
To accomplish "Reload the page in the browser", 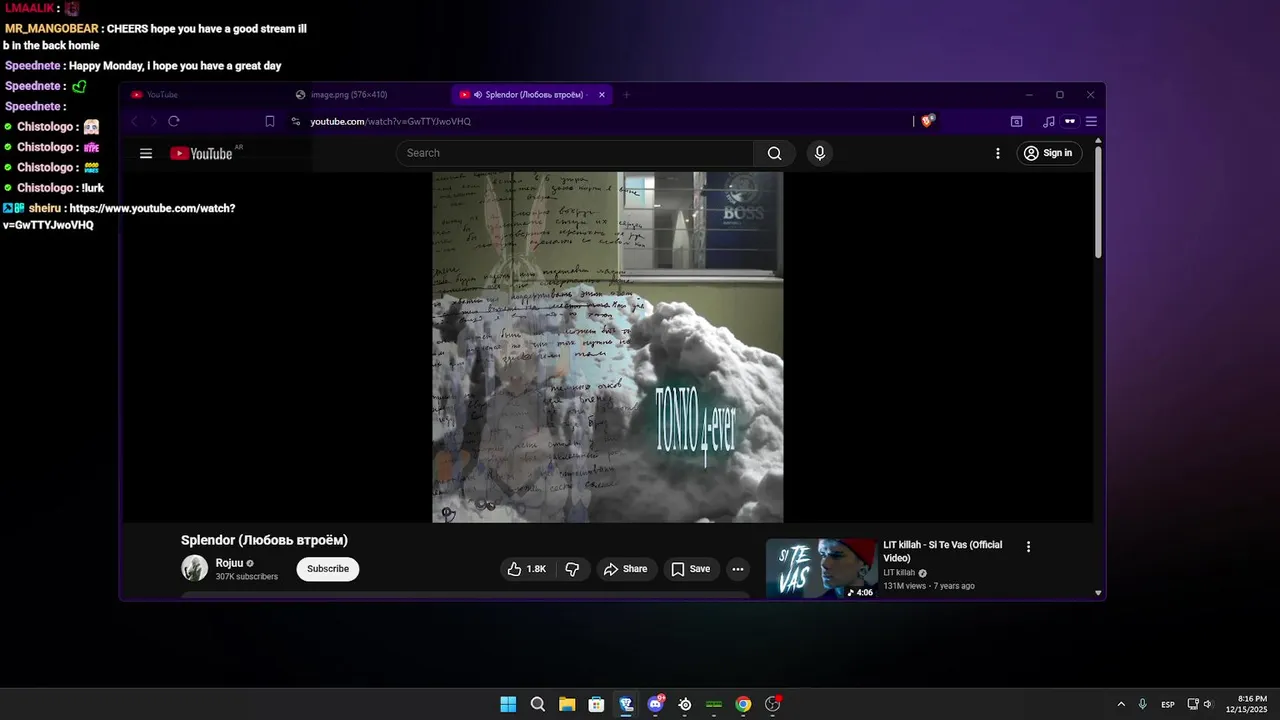I will coord(174,121).
